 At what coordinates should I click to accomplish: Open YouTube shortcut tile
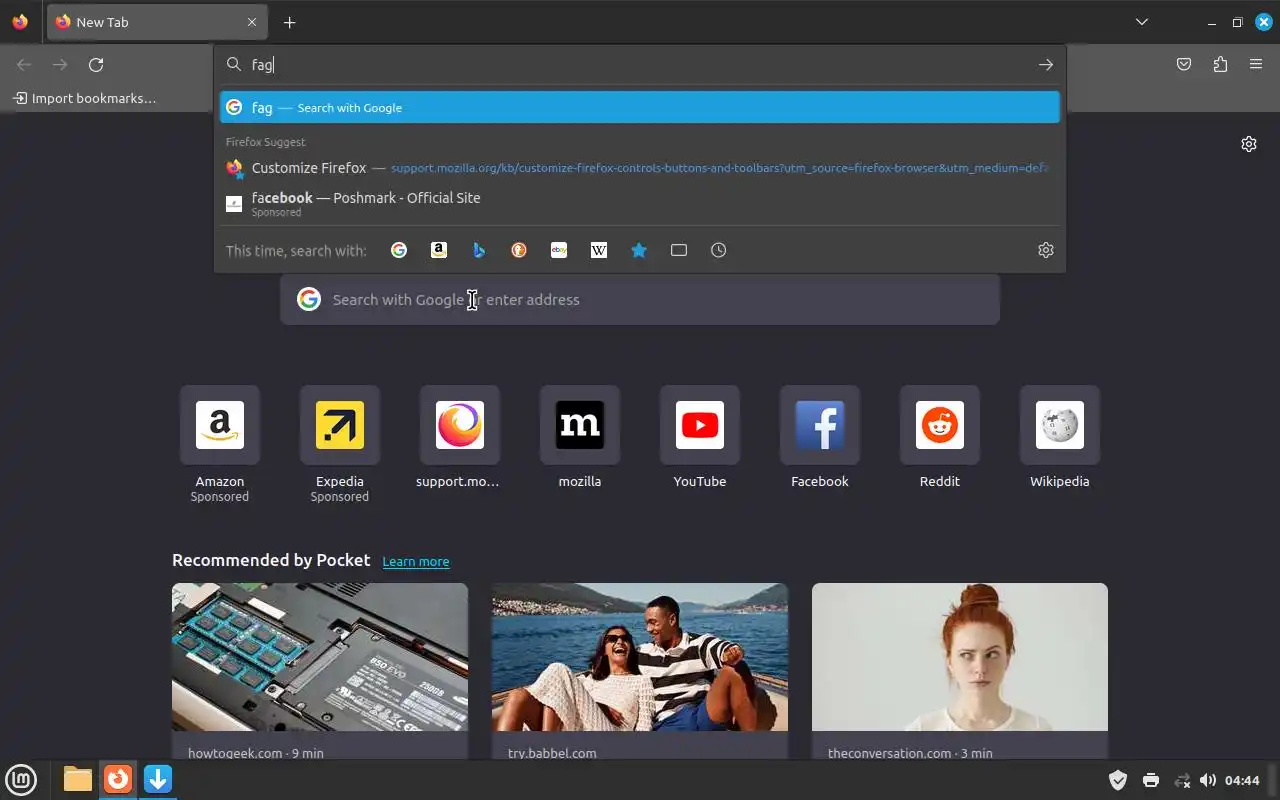700,425
